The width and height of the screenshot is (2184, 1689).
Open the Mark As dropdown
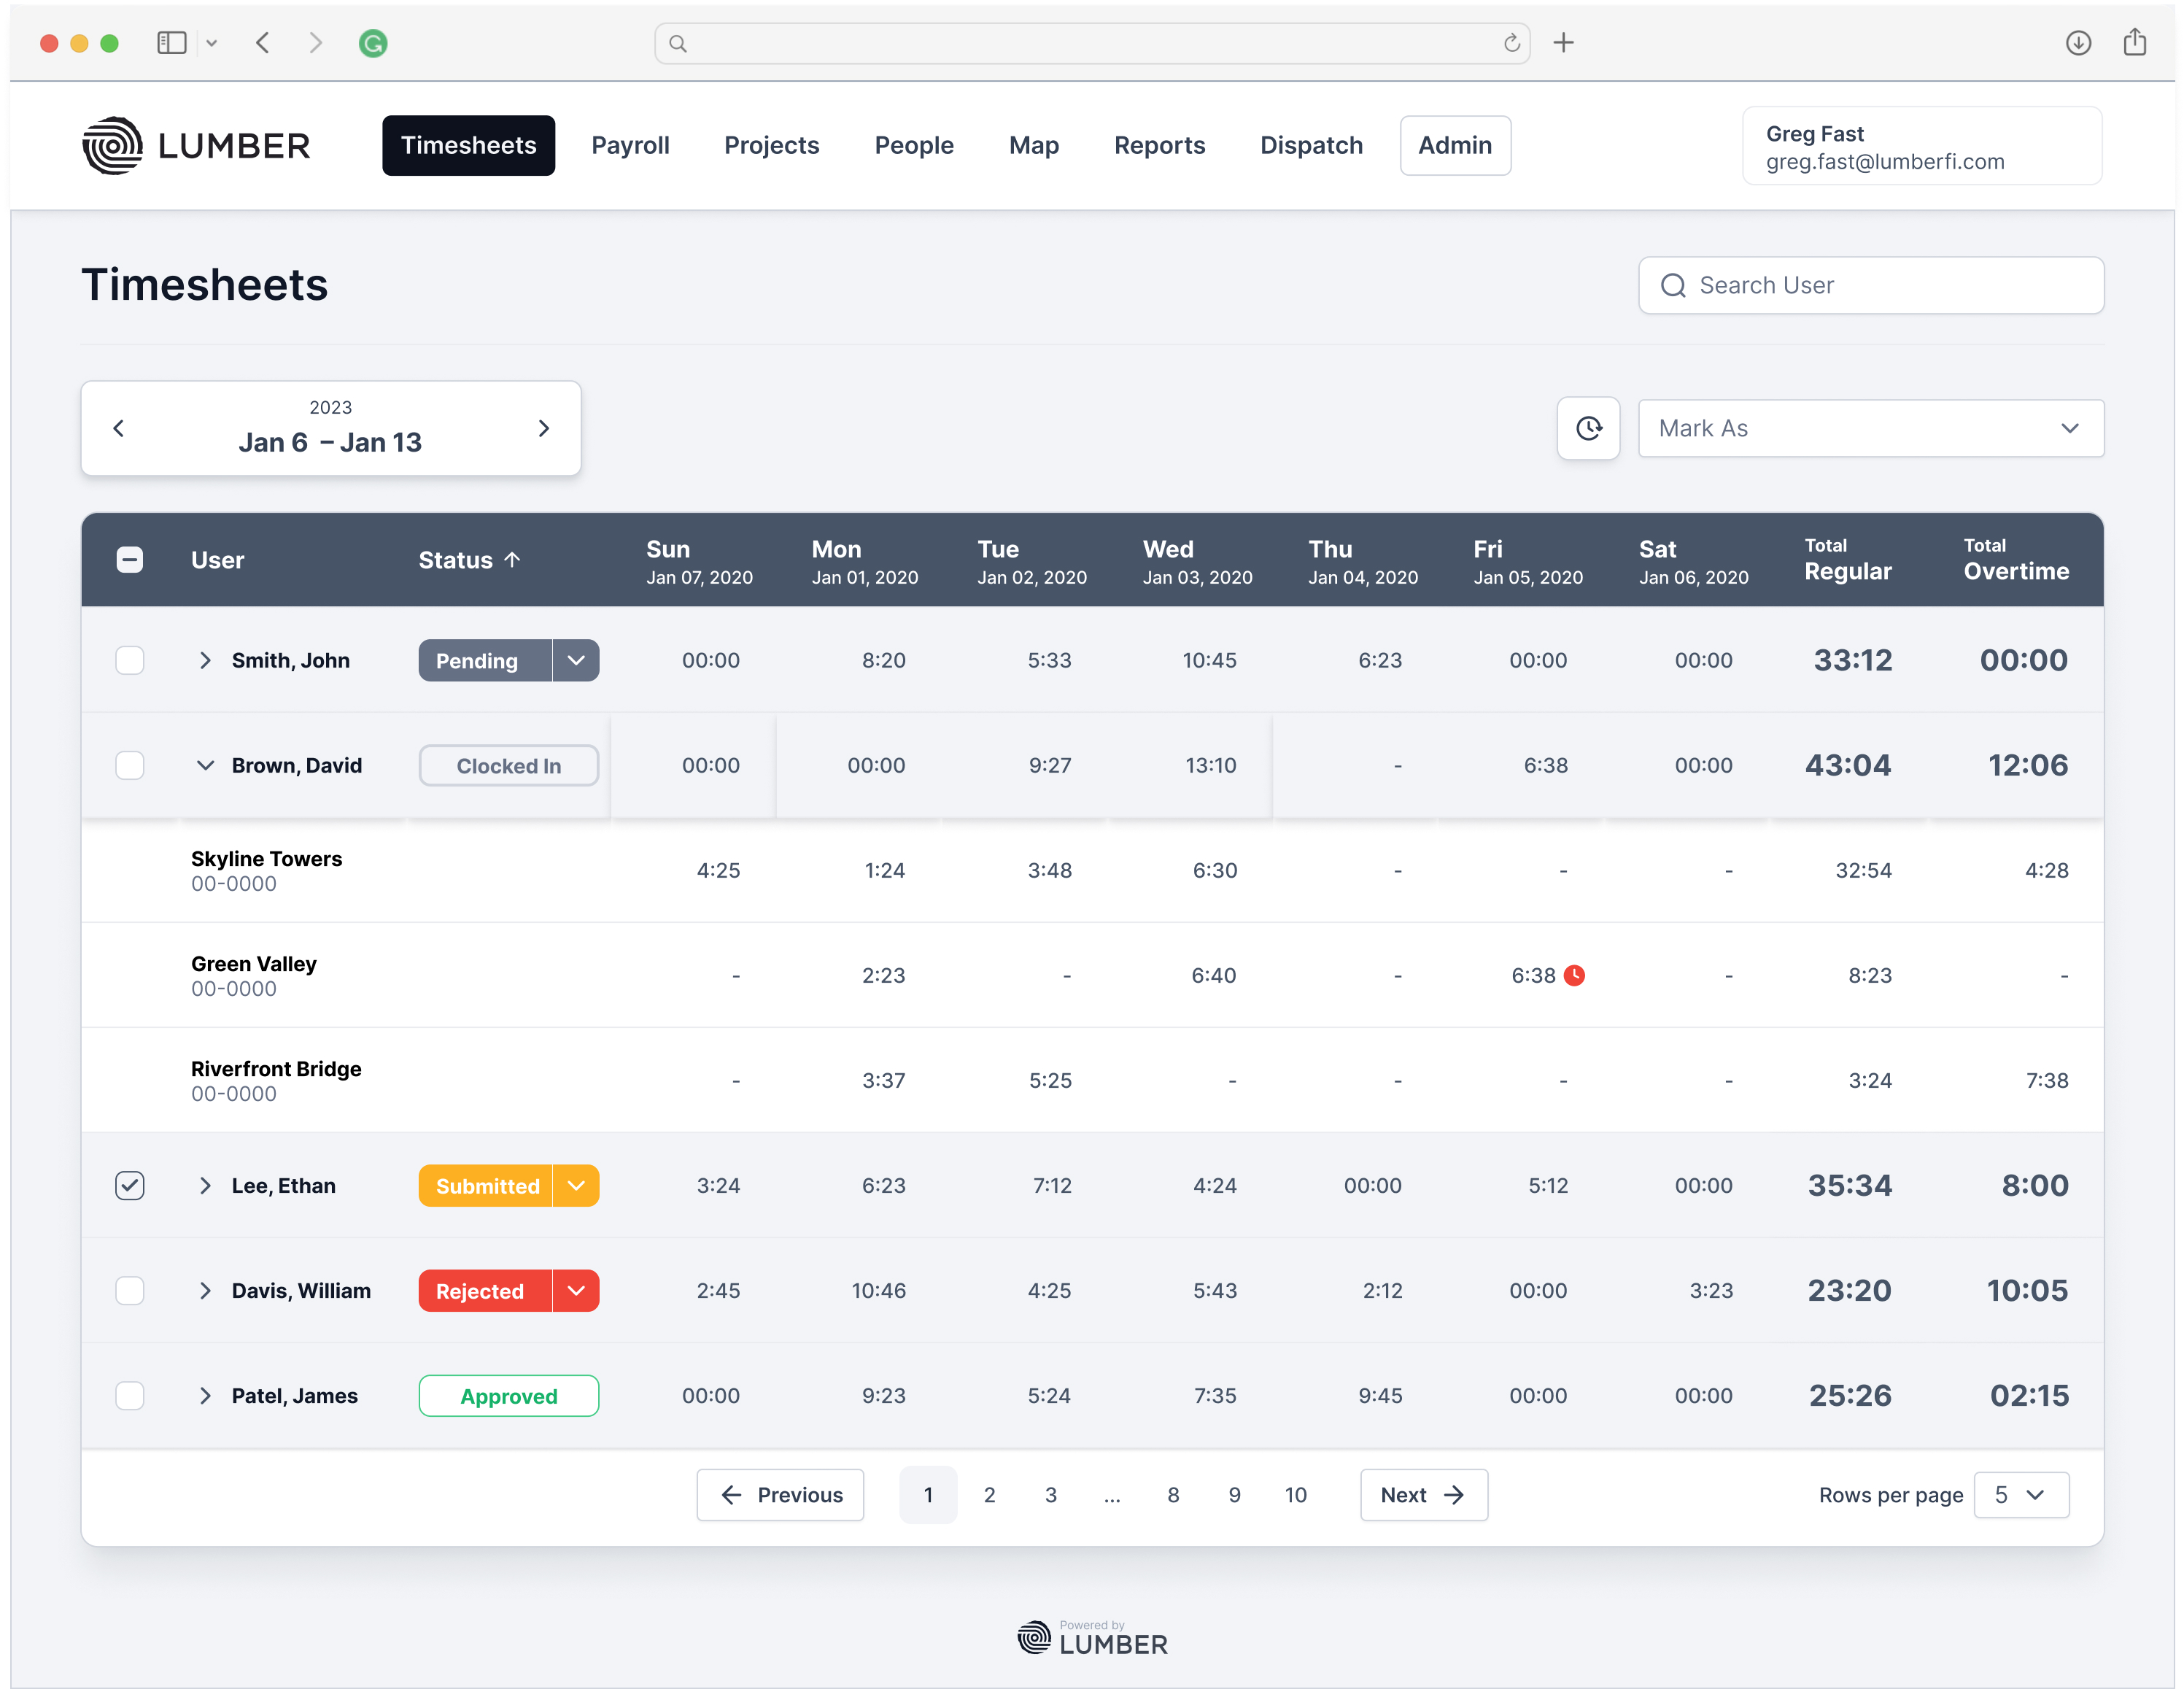(x=1869, y=428)
